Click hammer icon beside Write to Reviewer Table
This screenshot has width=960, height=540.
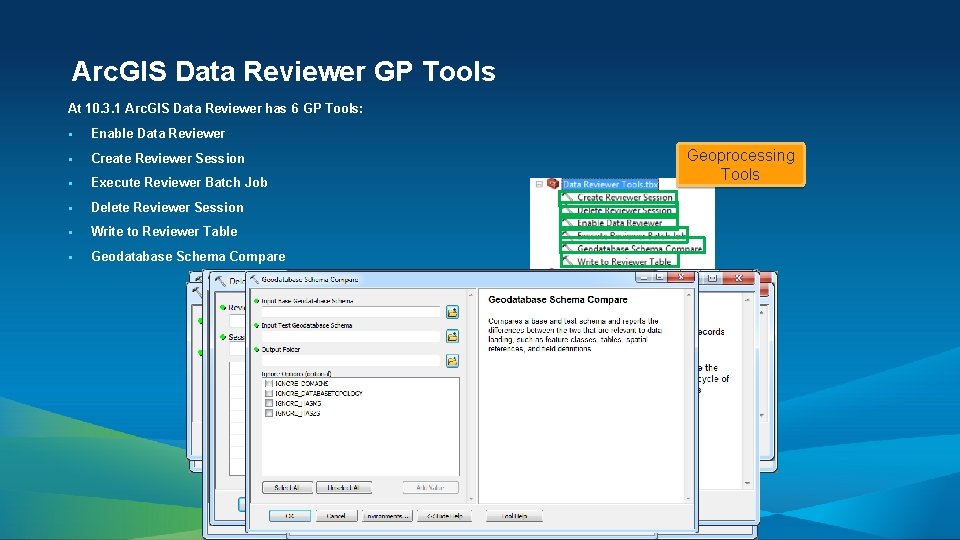tap(568, 261)
